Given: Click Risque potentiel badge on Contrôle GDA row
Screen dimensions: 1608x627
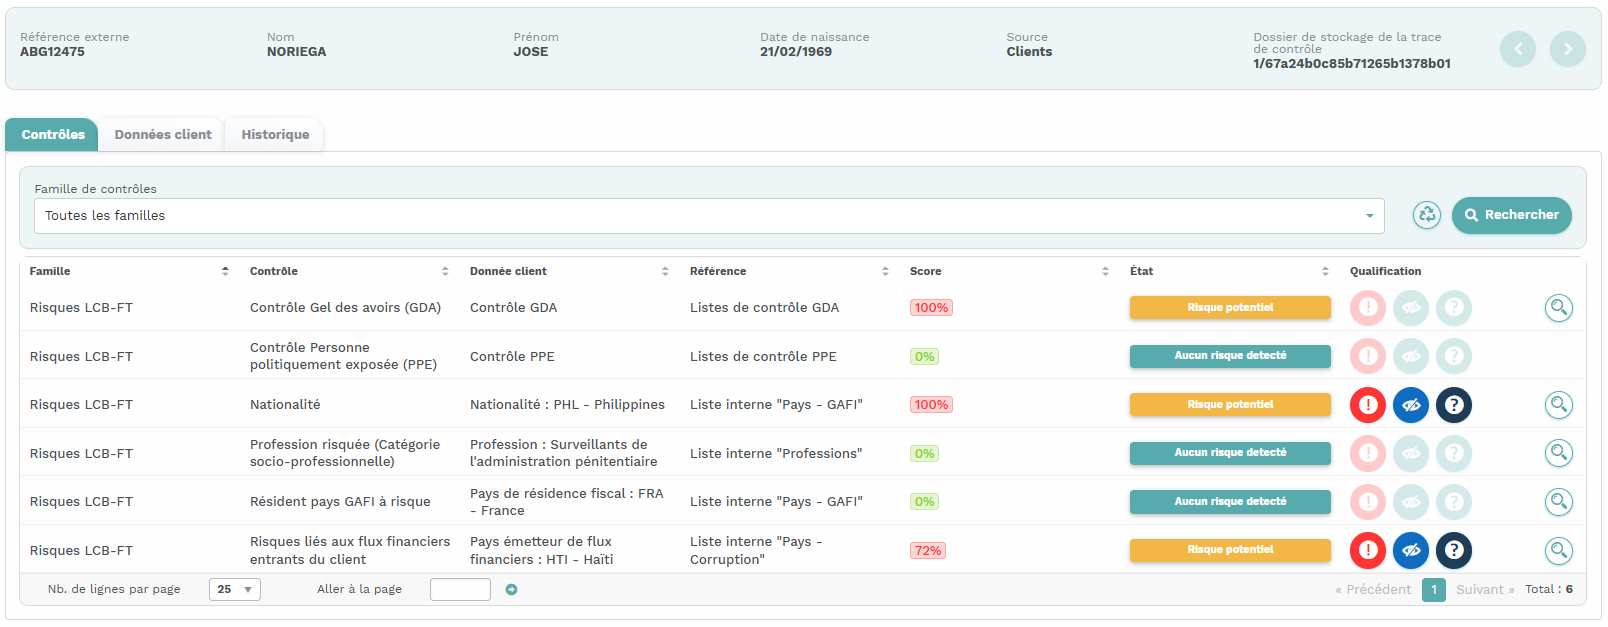Looking at the screenshot, I should pyautogui.click(x=1230, y=308).
